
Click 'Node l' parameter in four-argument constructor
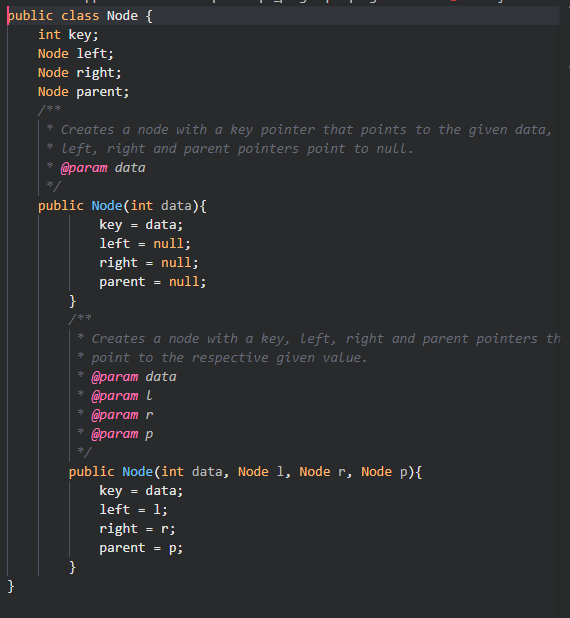coord(261,472)
